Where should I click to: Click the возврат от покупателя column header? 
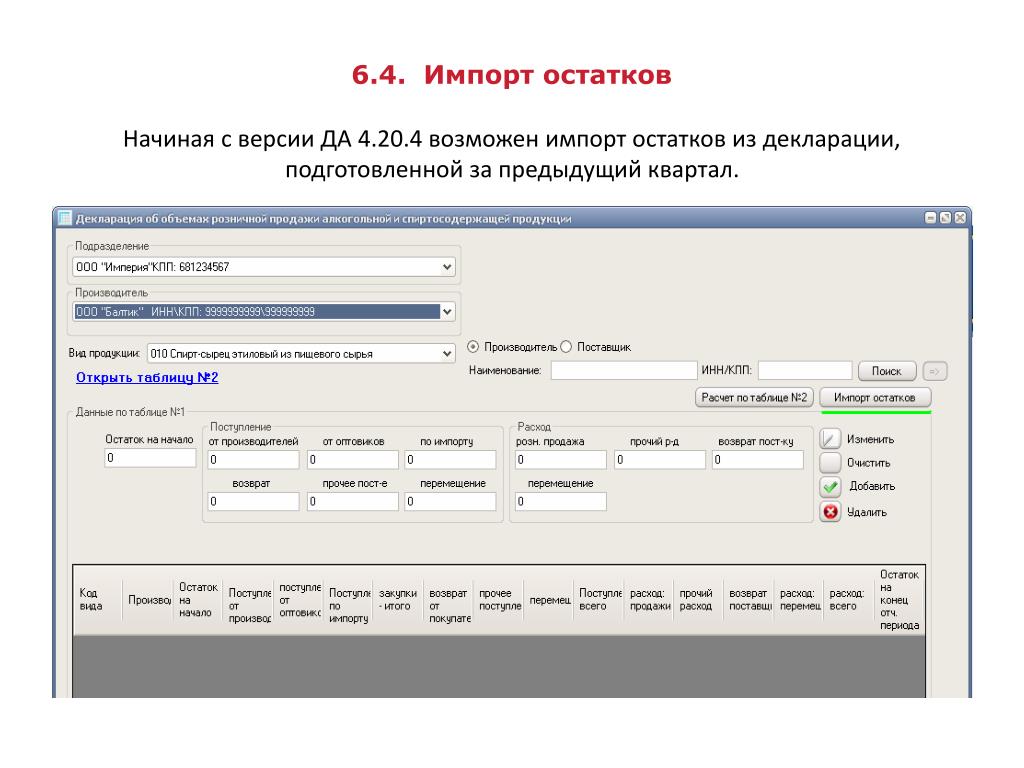pos(448,600)
